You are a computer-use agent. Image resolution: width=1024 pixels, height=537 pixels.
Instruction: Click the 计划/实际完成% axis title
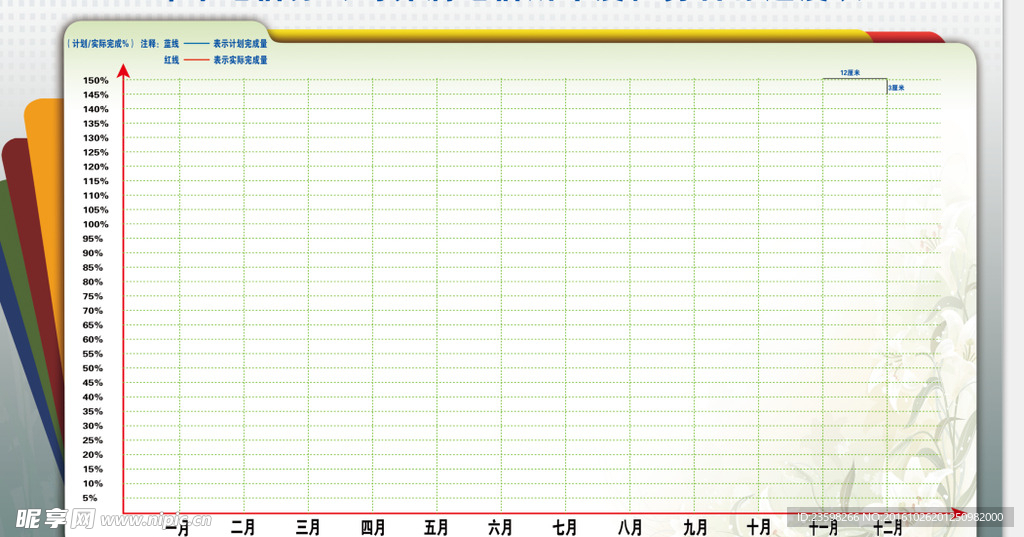(100, 44)
